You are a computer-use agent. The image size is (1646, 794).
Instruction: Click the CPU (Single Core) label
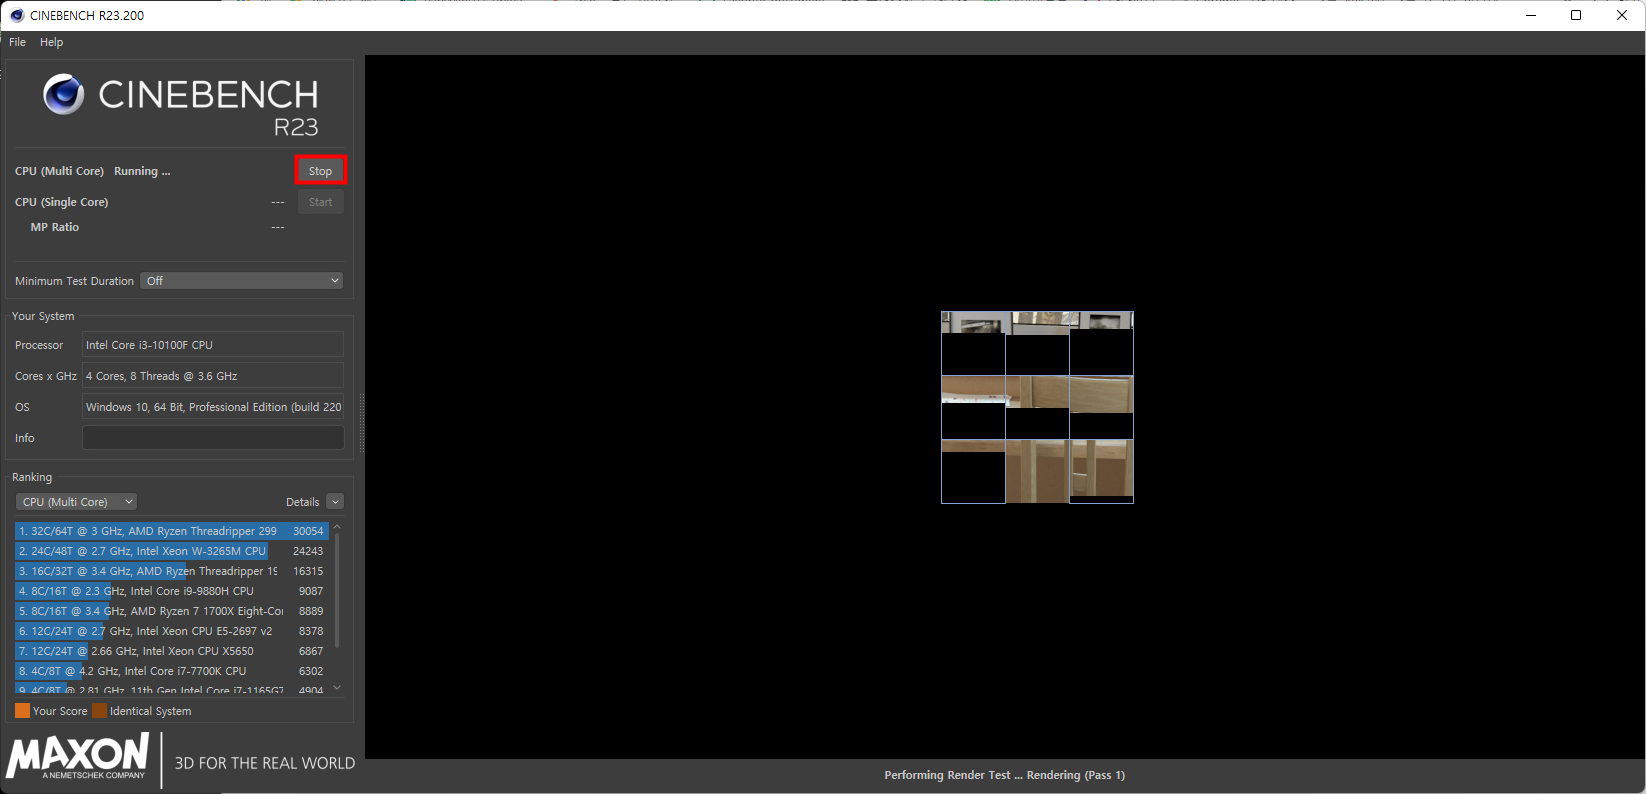tap(62, 202)
